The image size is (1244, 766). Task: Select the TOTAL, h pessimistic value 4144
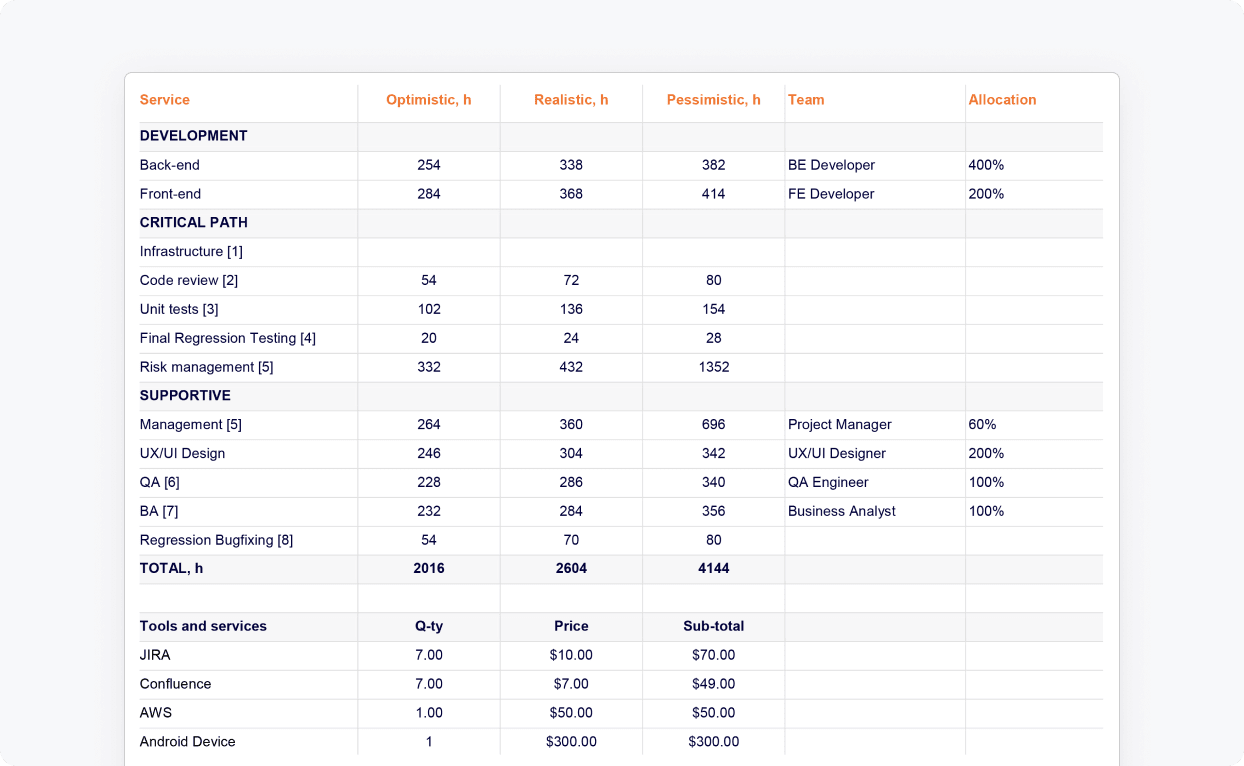713,568
